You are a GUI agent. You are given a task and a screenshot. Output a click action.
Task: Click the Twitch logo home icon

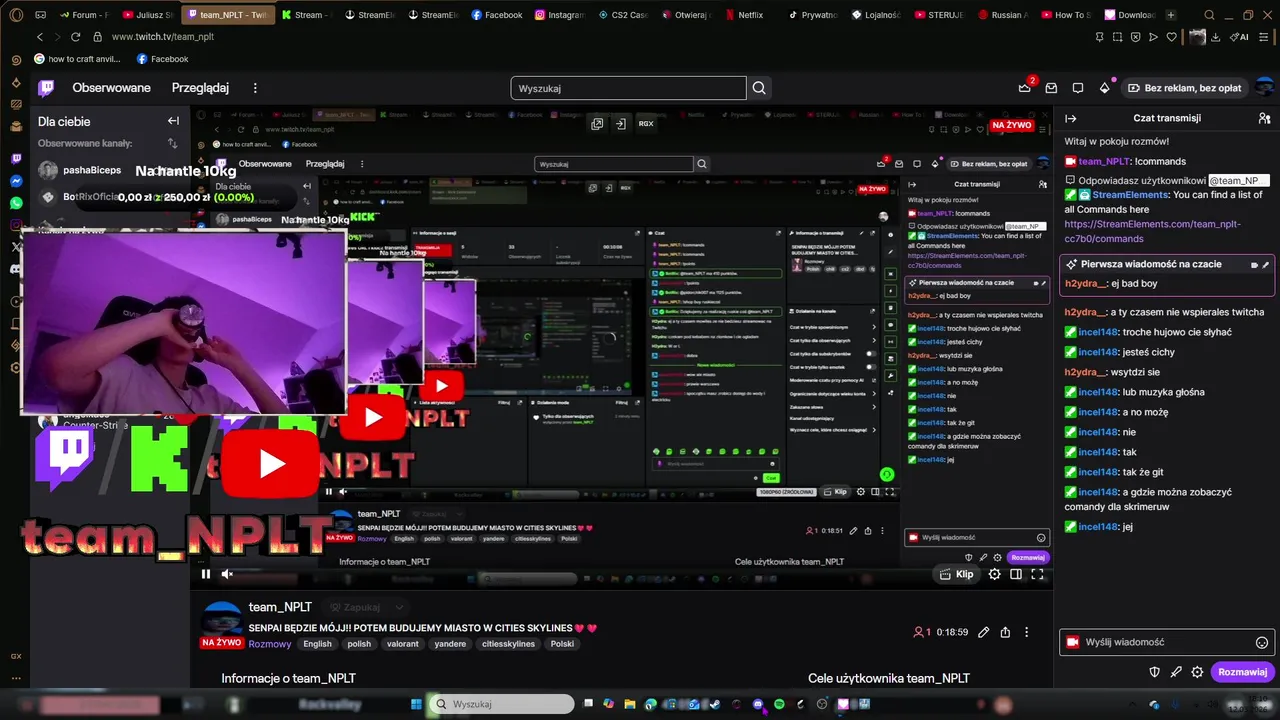pyautogui.click(x=46, y=88)
